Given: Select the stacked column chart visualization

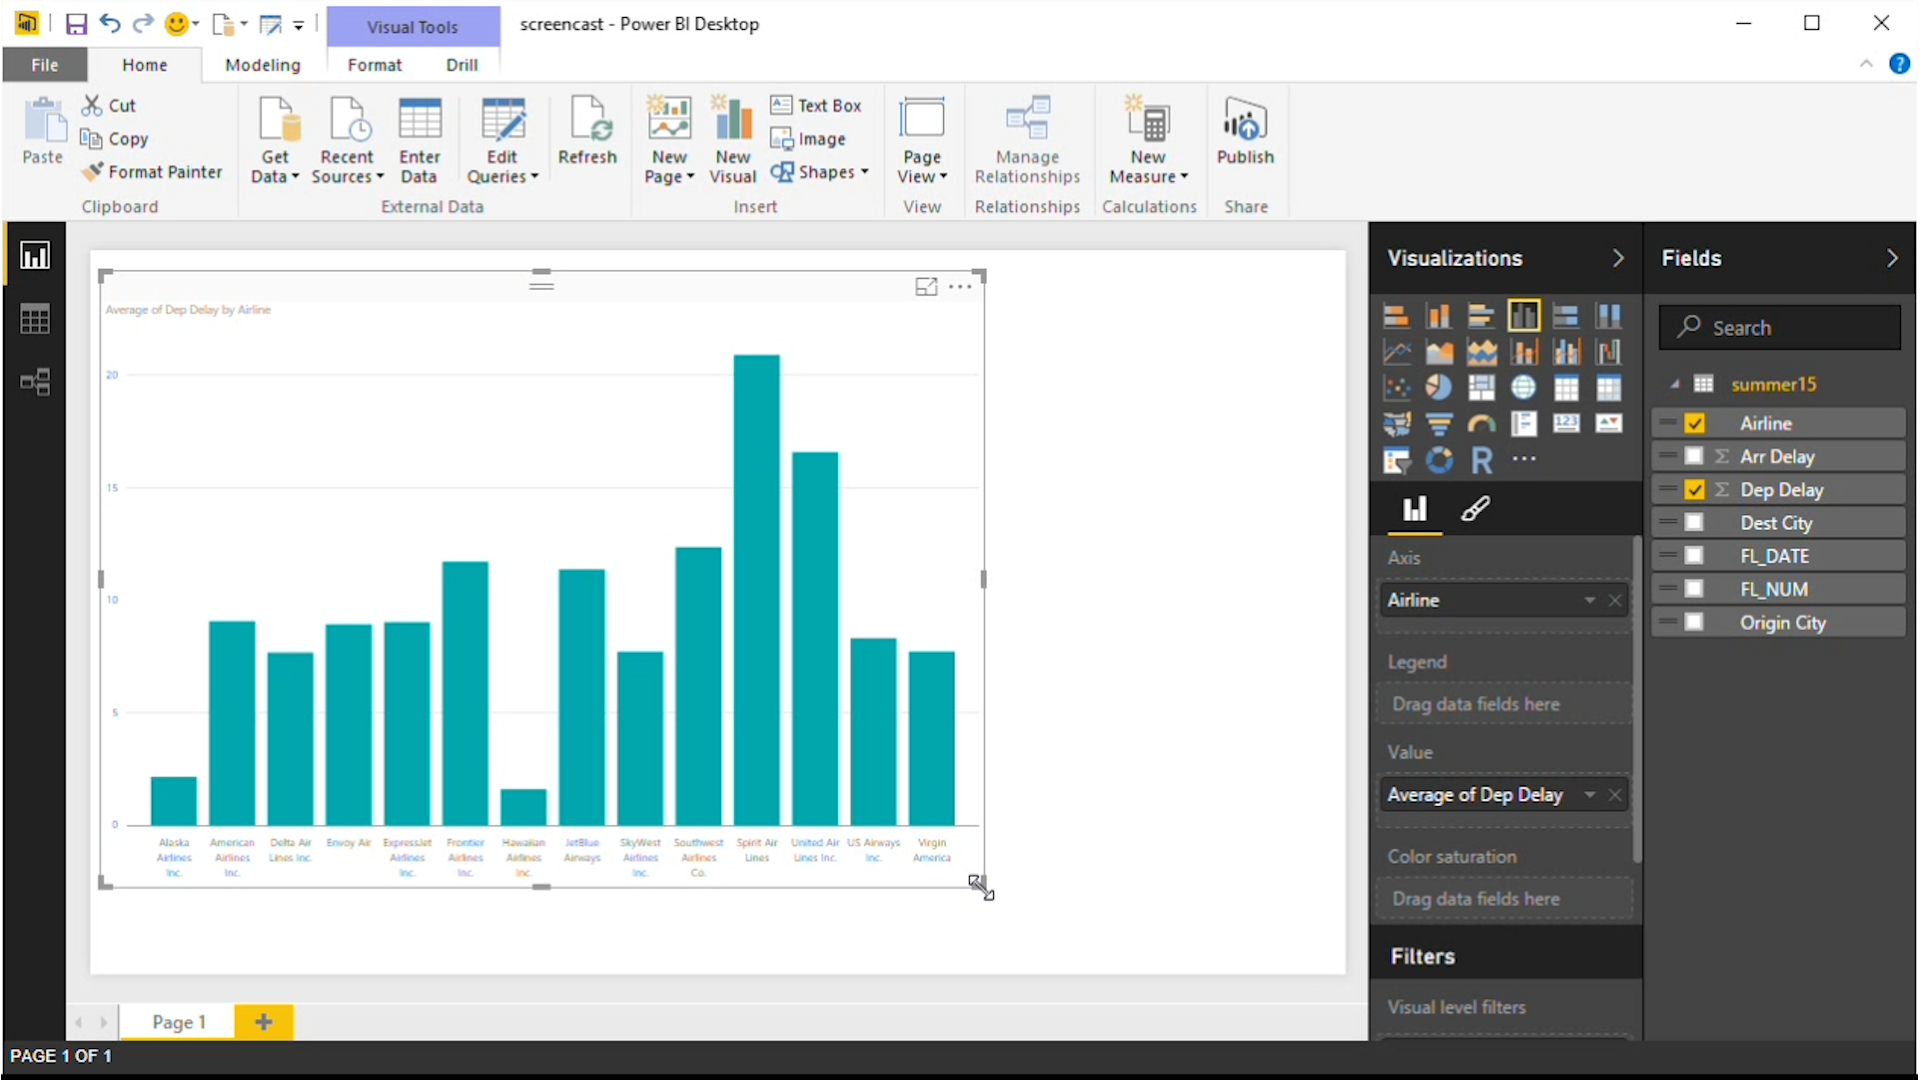Looking at the screenshot, I should tap(1439, 317).
